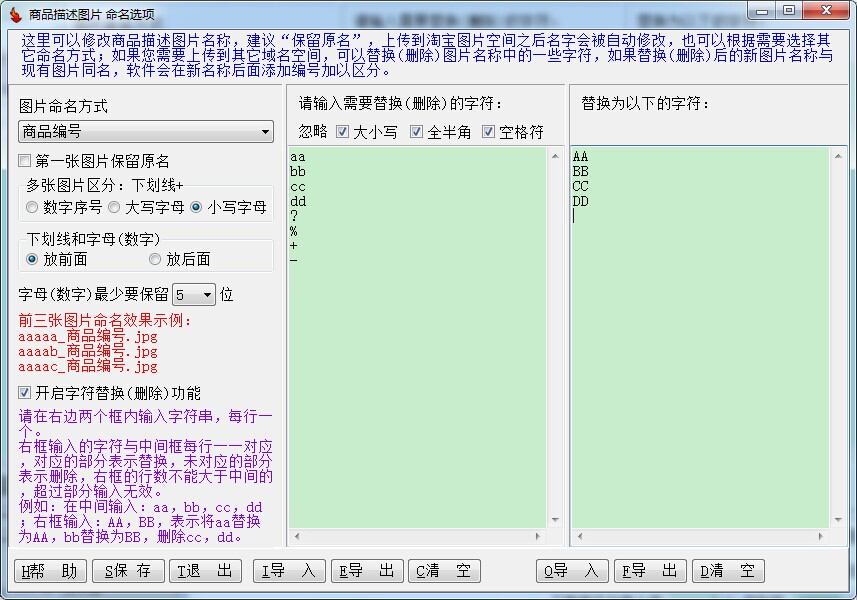The height and width of the screenshot is (600, 857).
Task: Select the 大写字母 radio option
Action: pyautogui.click(x=115, y=208)
